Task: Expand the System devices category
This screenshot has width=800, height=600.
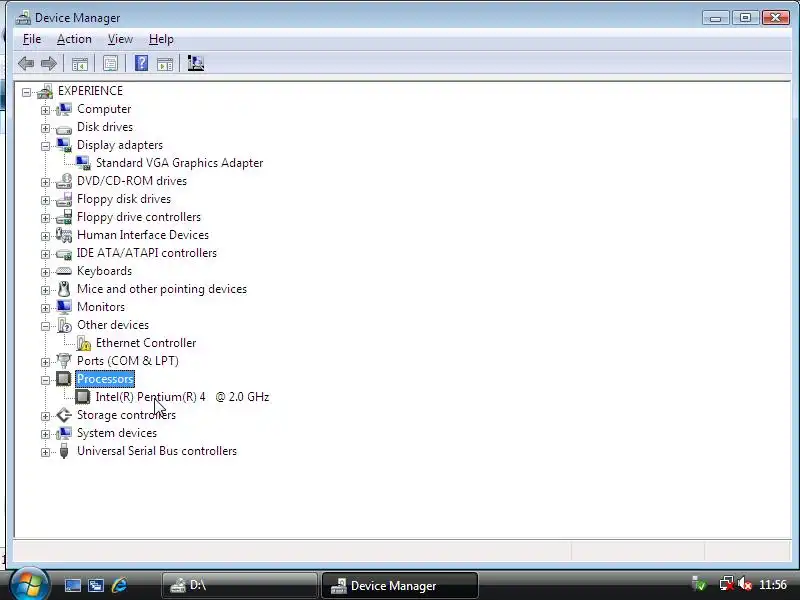Action: click(45, 434)
